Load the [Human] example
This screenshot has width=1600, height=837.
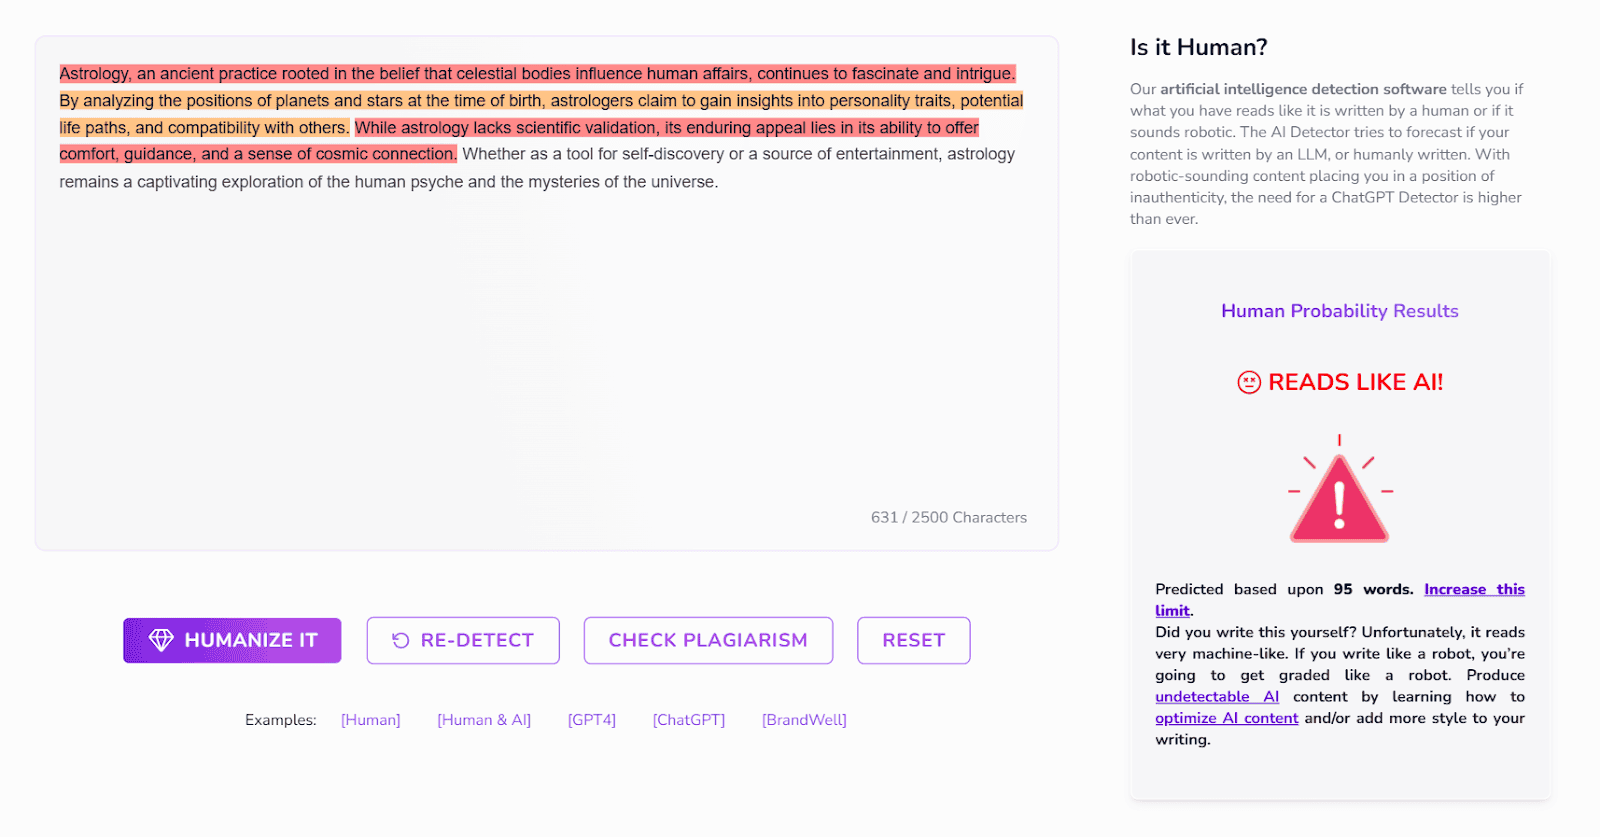370,720
